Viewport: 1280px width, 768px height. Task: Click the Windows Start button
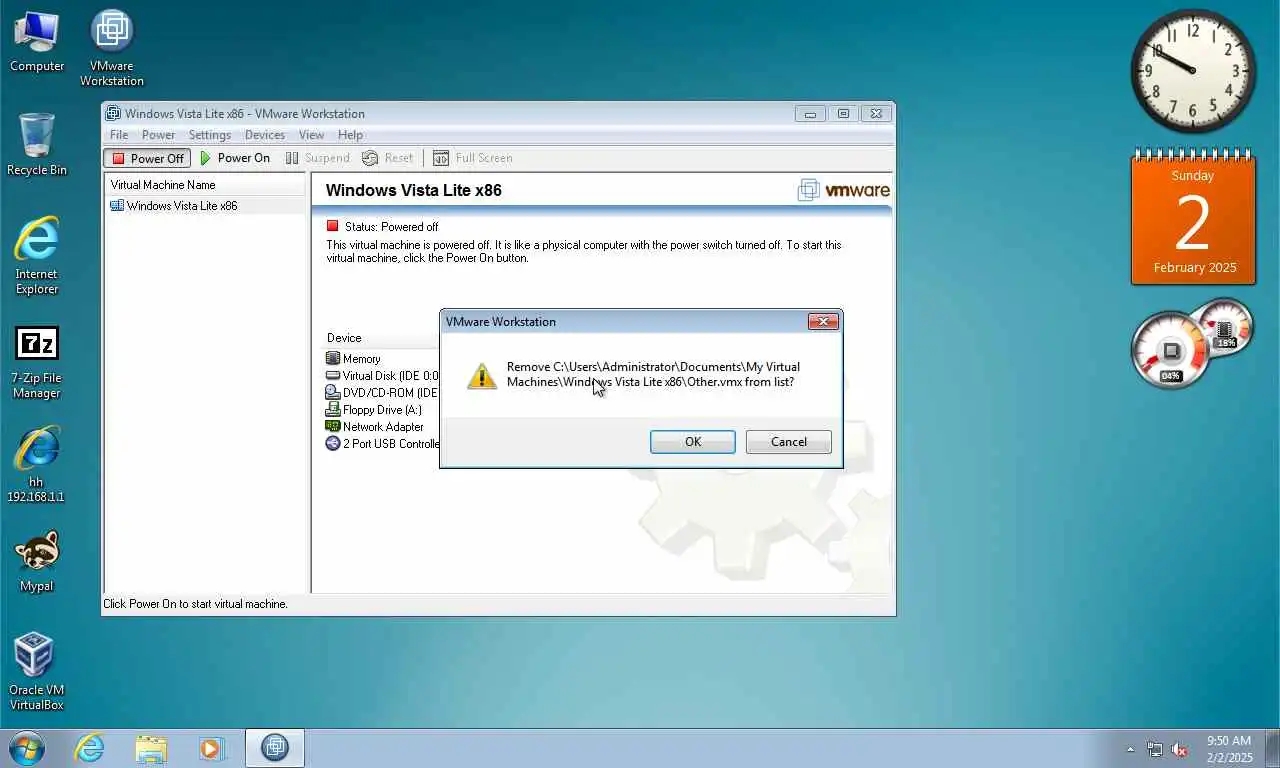(27, 748)
